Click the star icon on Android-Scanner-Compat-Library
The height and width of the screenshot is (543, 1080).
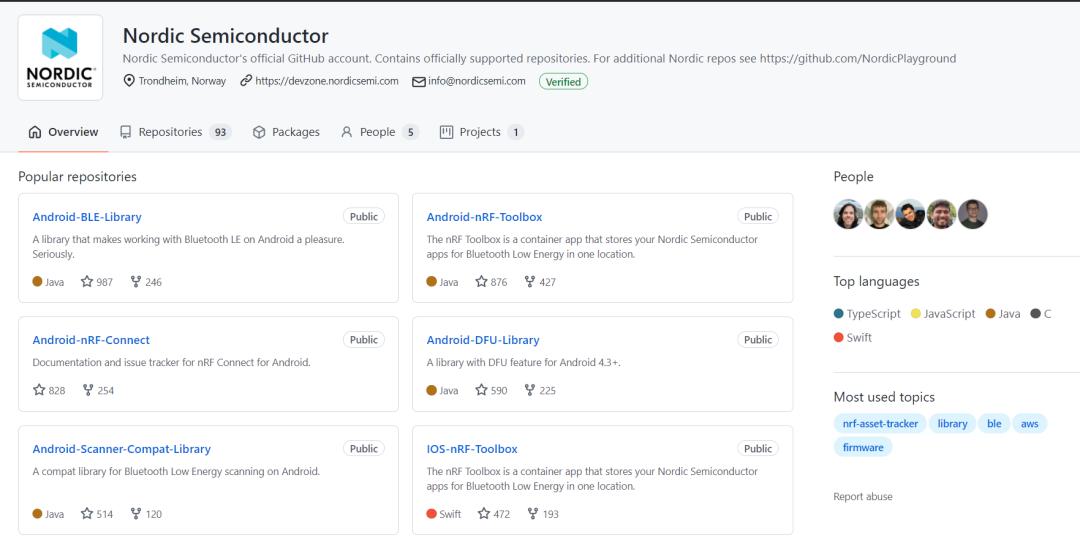(x=87, y=513)
